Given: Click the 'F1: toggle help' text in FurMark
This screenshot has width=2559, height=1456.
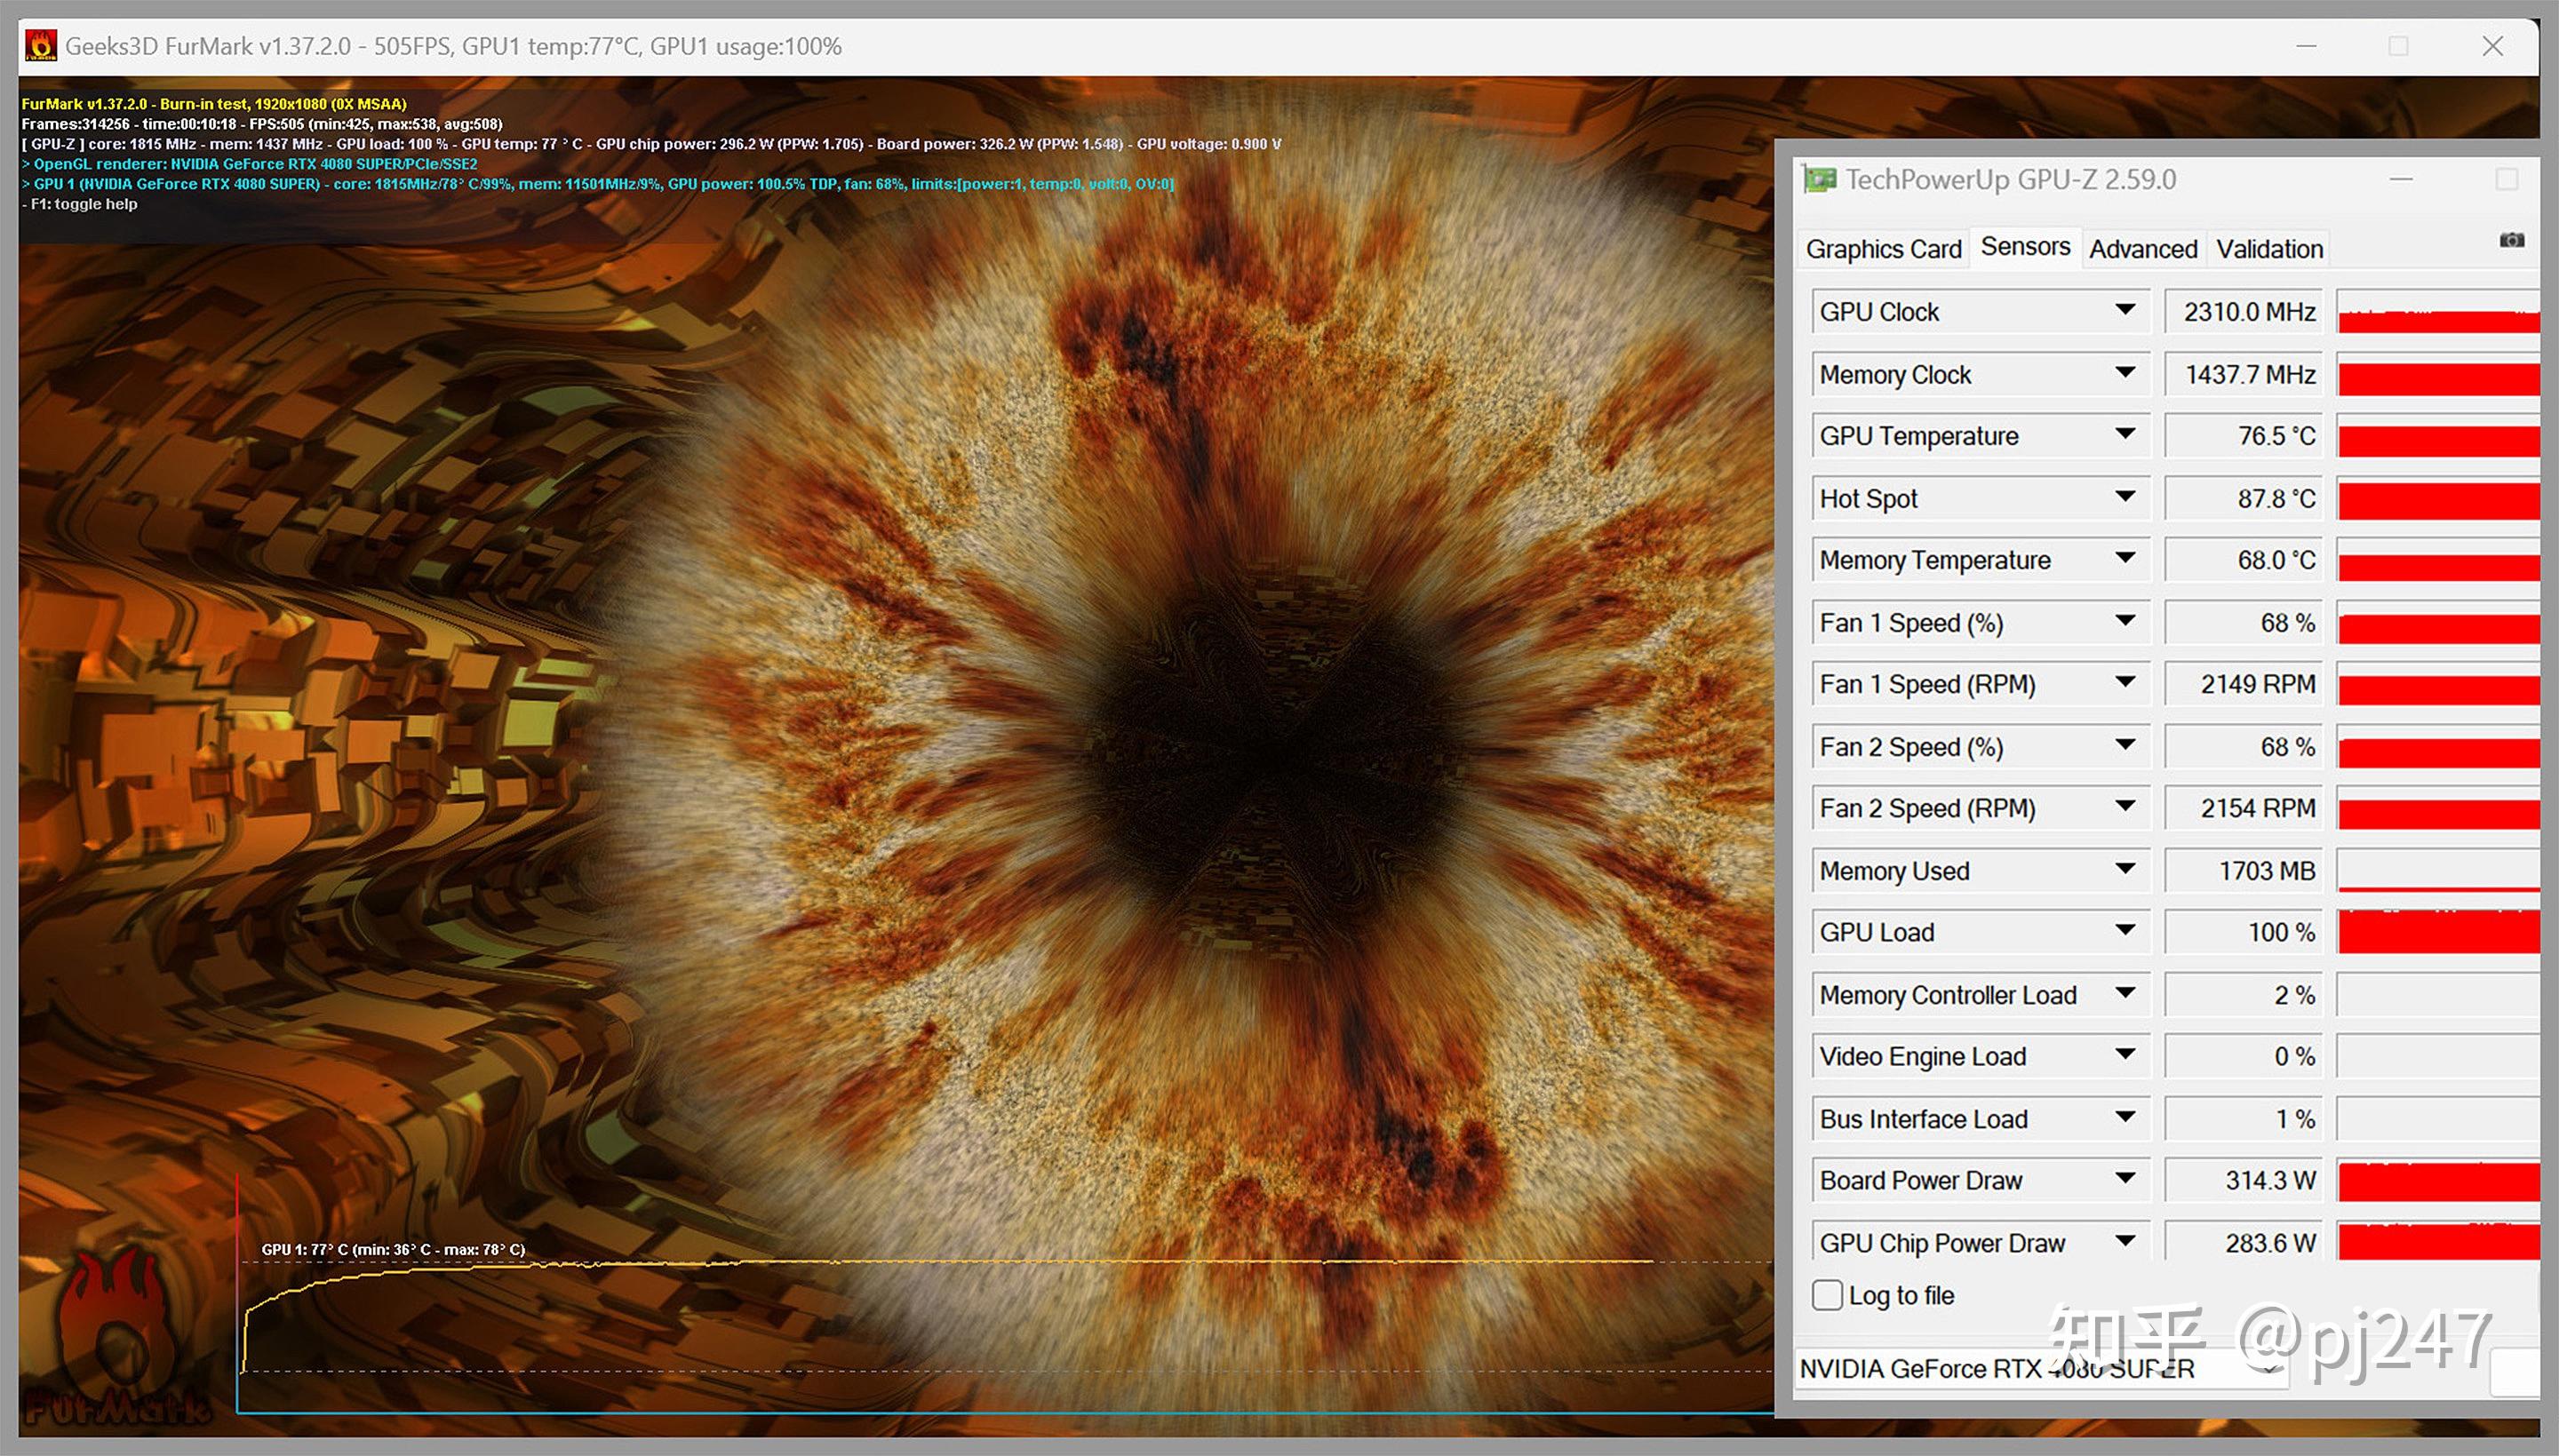Looking at the screenshot, I should [x=79, y=204].
